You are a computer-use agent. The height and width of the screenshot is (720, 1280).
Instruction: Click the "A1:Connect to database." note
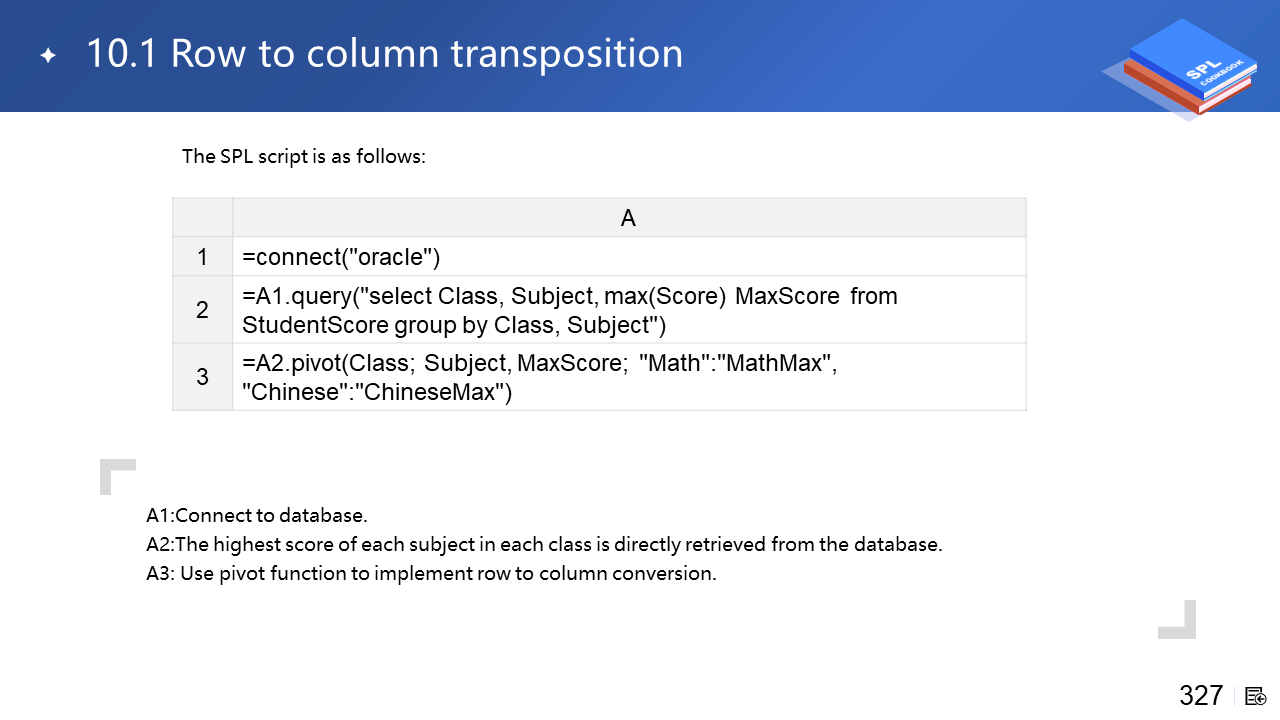(x=257, y=516)
